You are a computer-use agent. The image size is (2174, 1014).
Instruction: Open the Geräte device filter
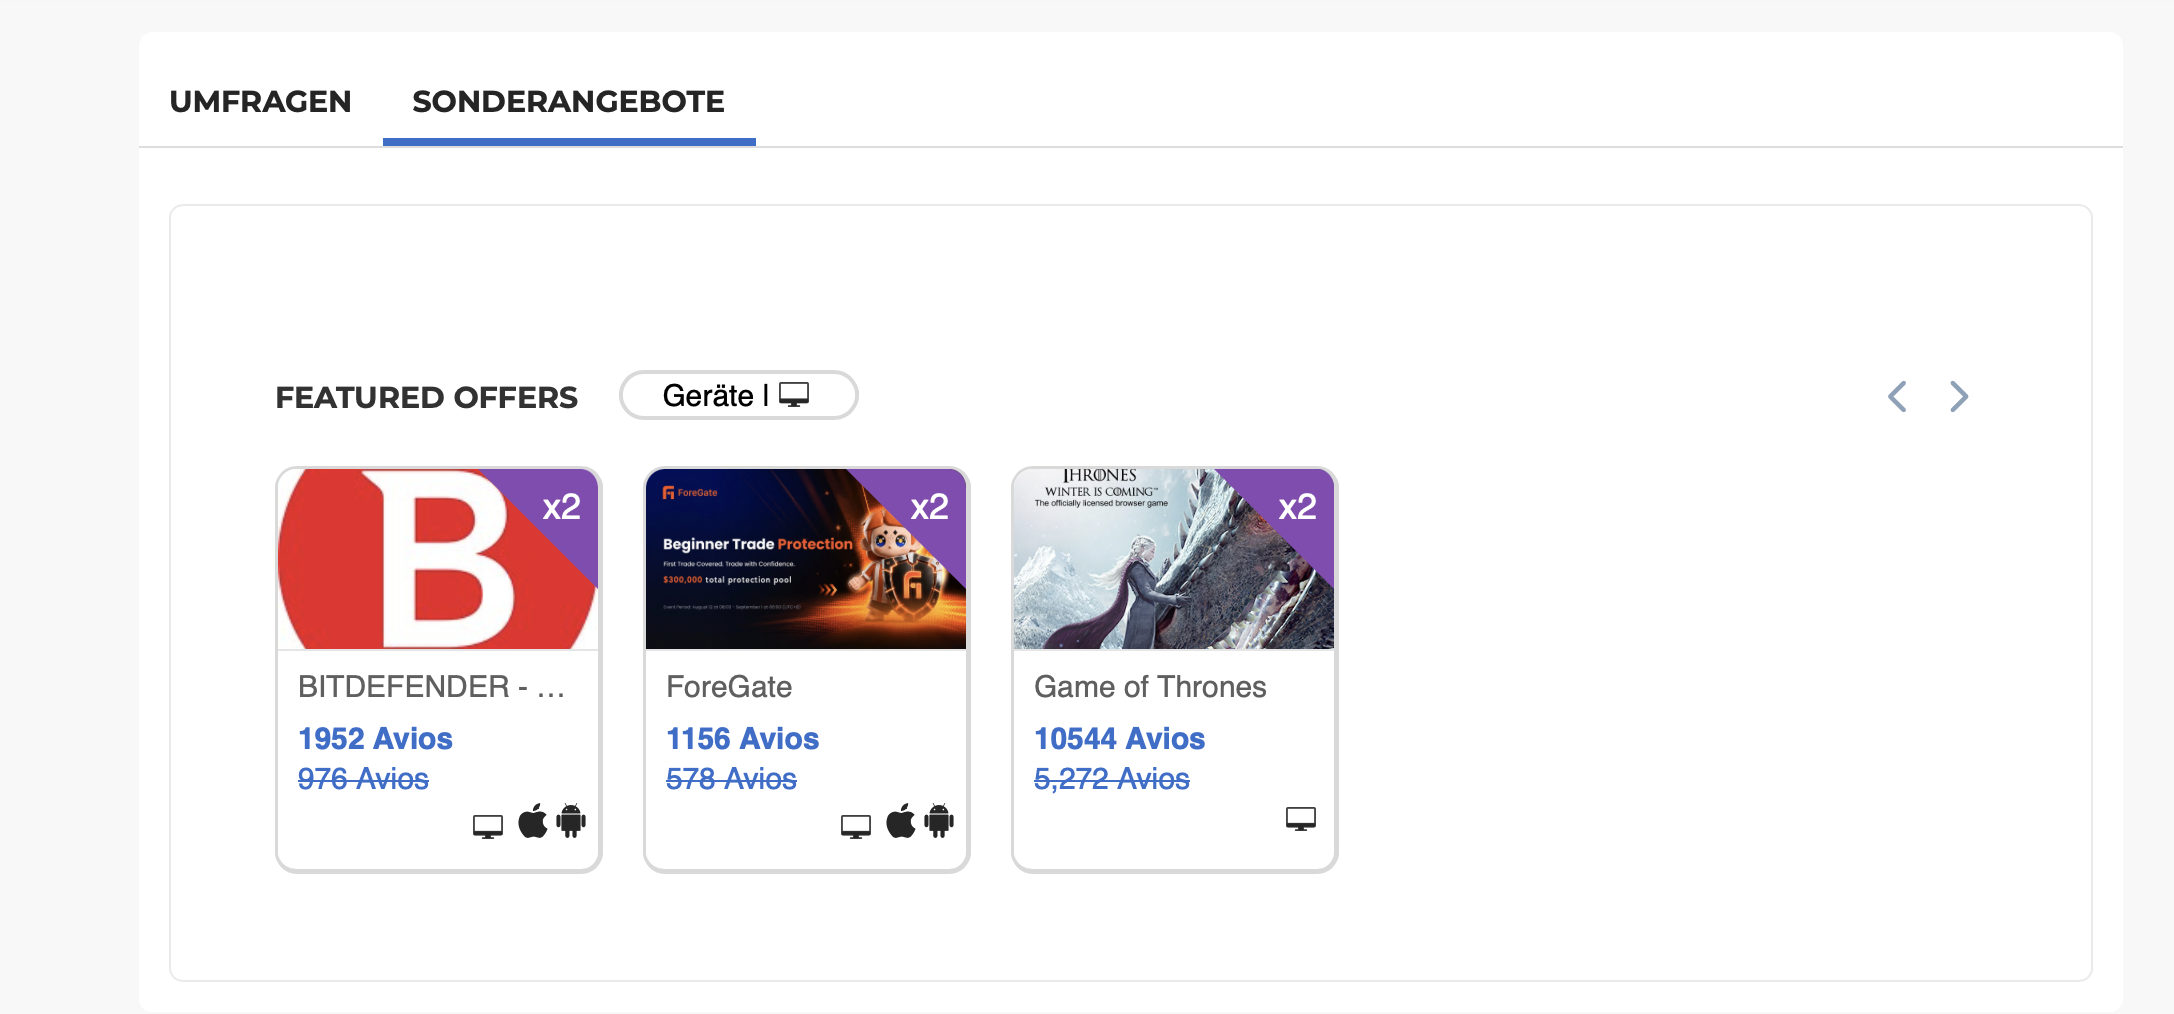(x=738, y=395)
